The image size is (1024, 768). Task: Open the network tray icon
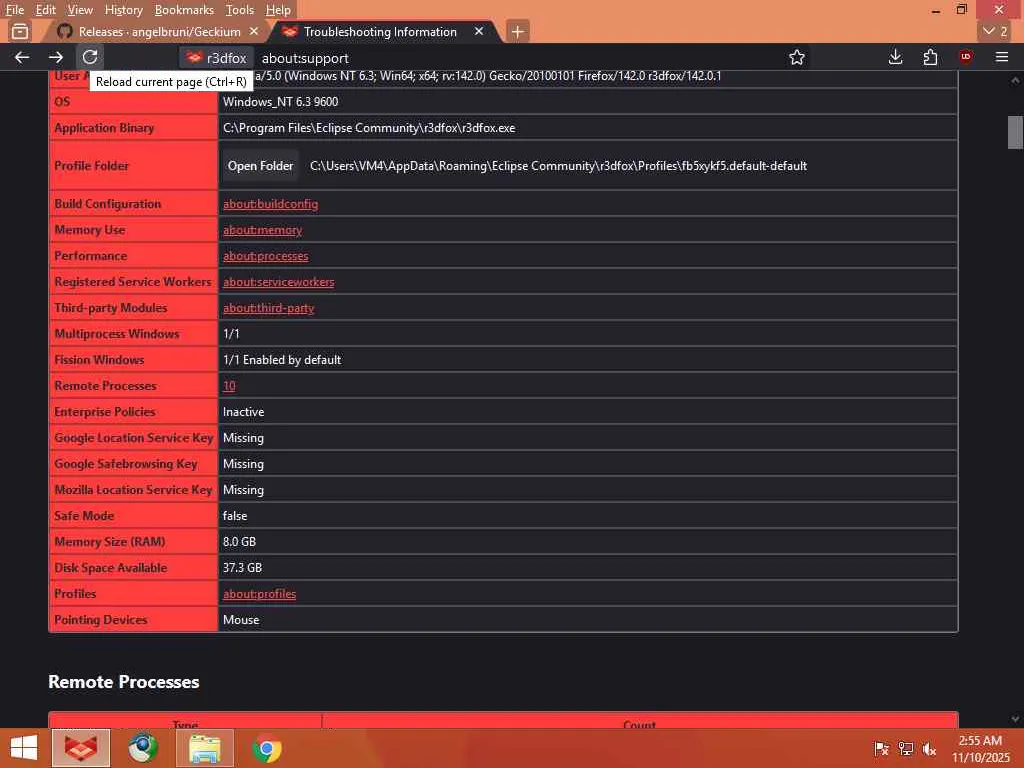point(905,748)
